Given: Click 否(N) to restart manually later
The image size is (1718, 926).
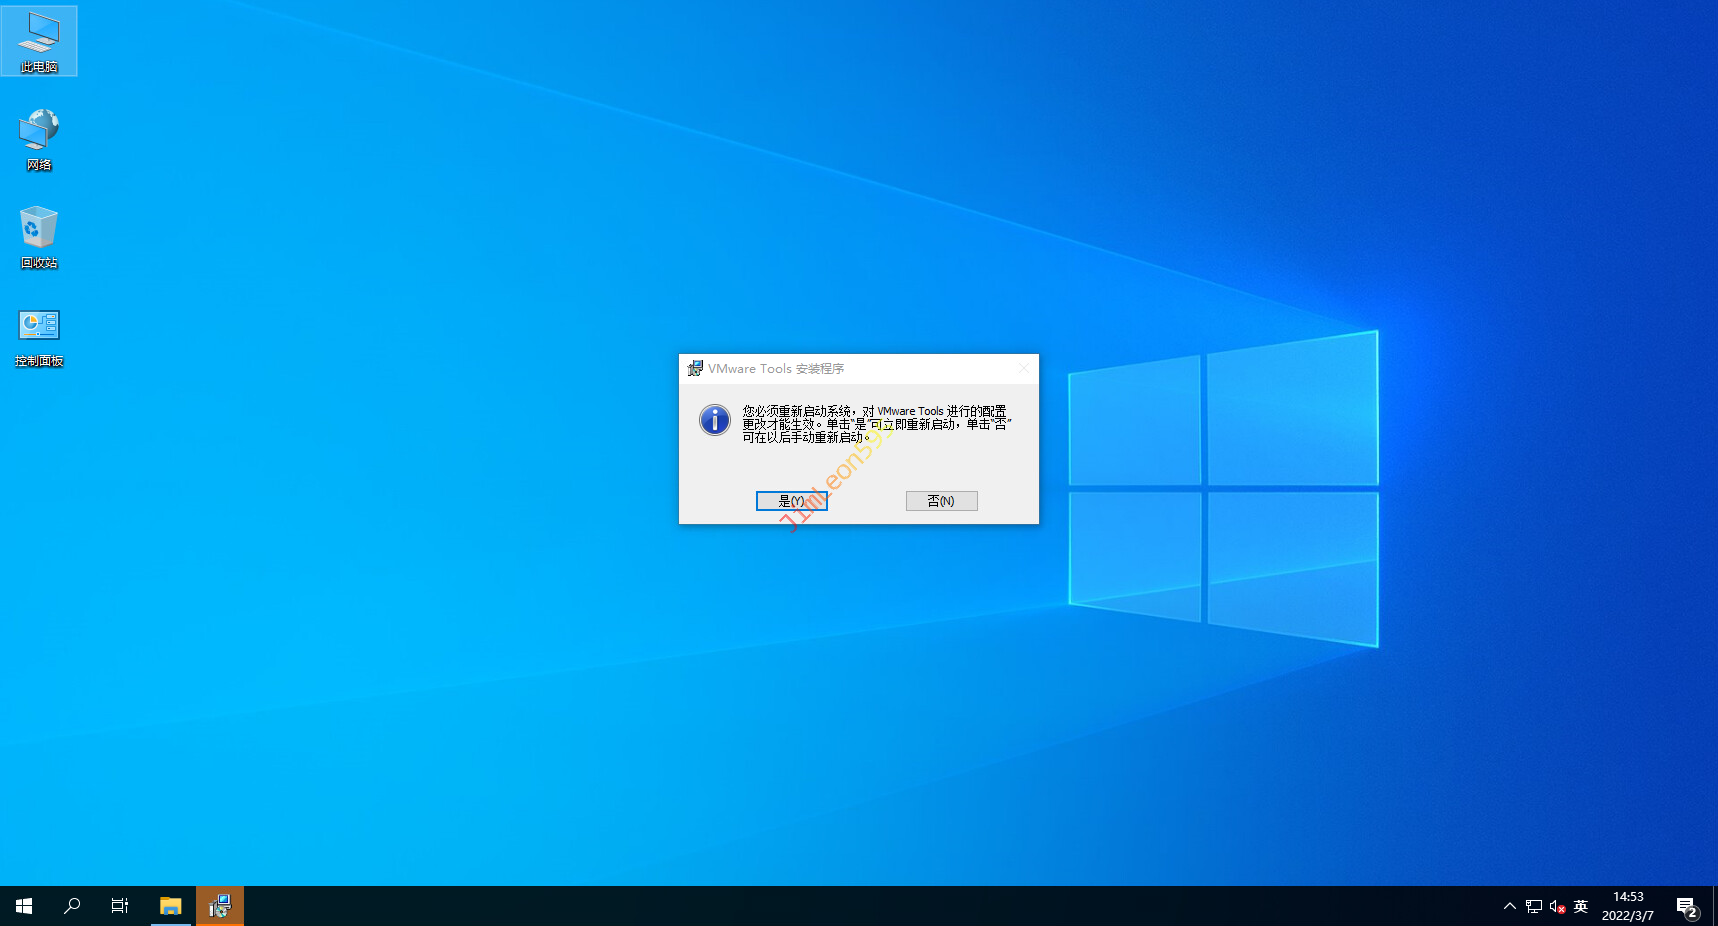Looking at the screenshot, I should 941,501.
